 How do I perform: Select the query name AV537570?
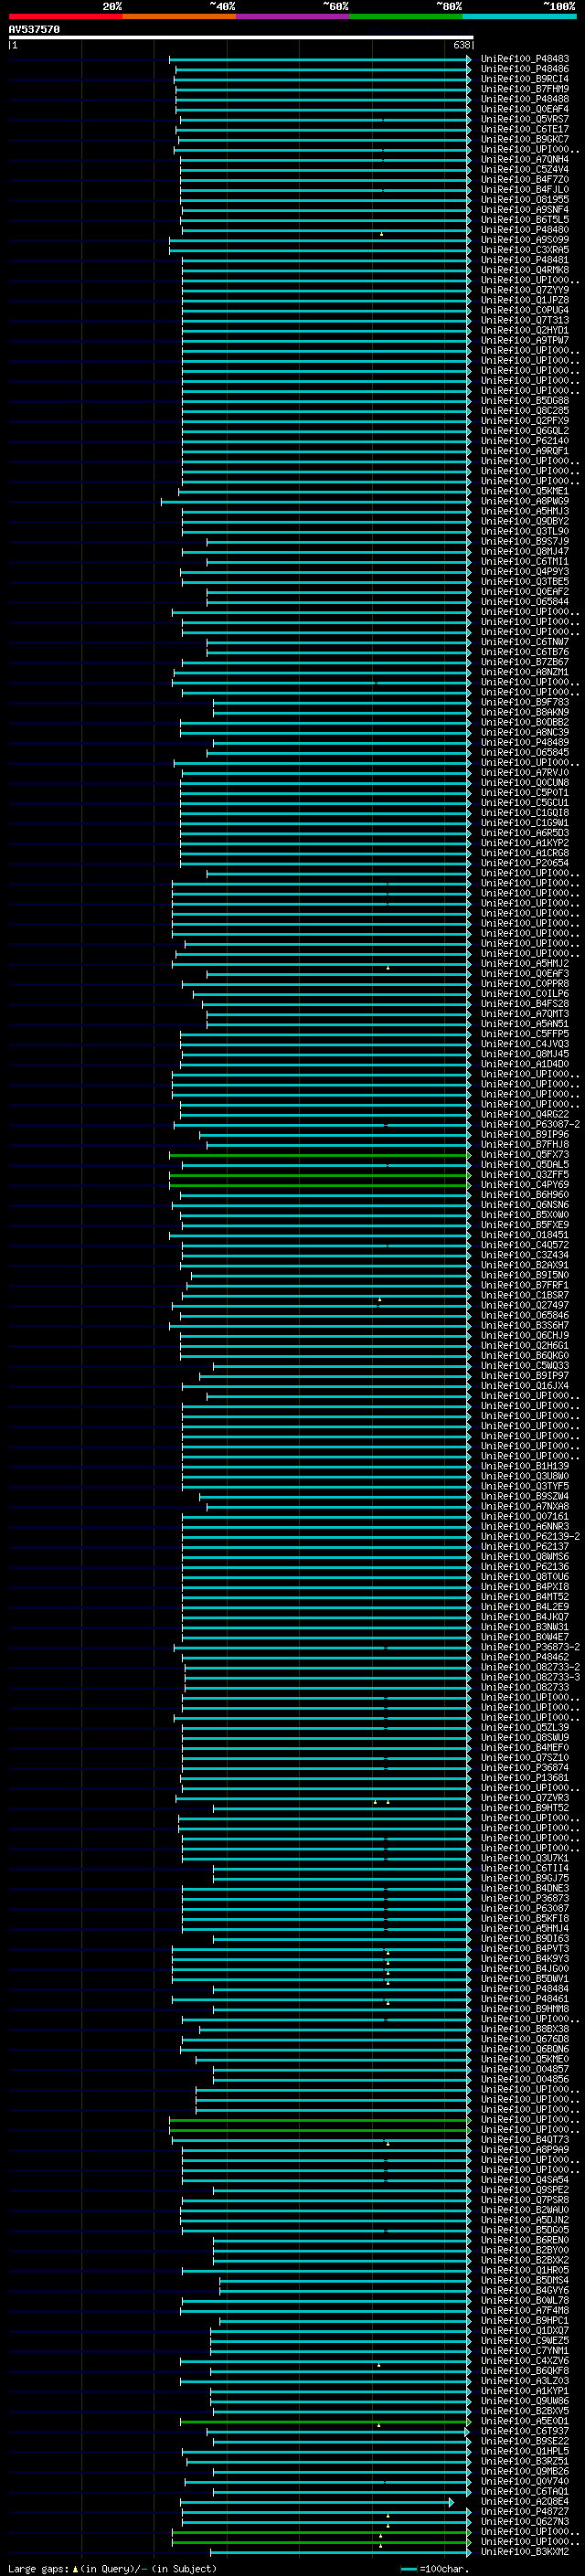tap(34, 30)
